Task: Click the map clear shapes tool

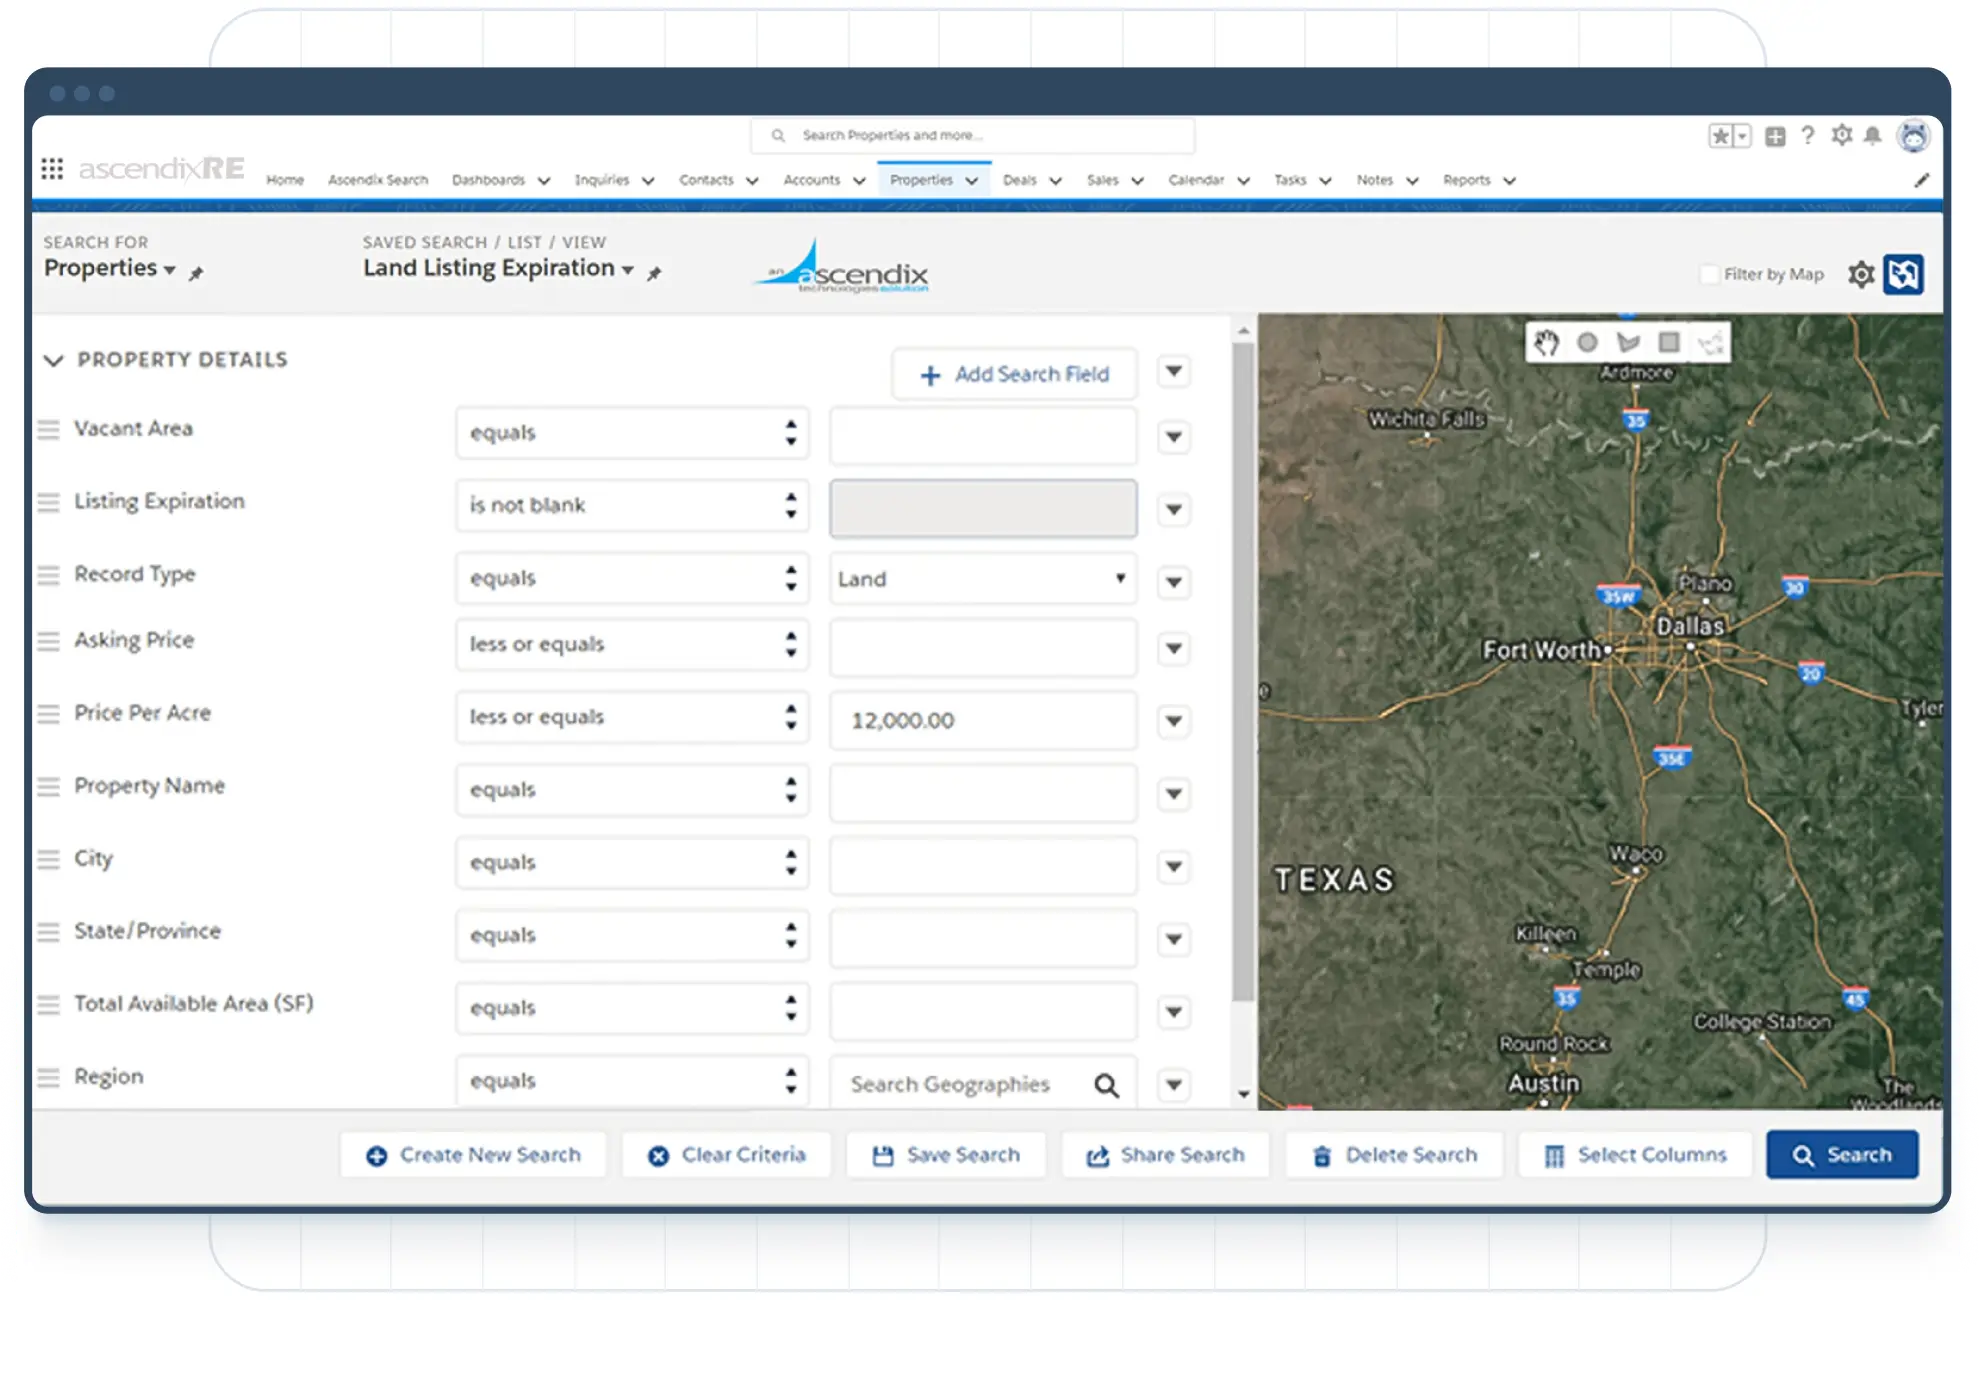Action: 1711,343
